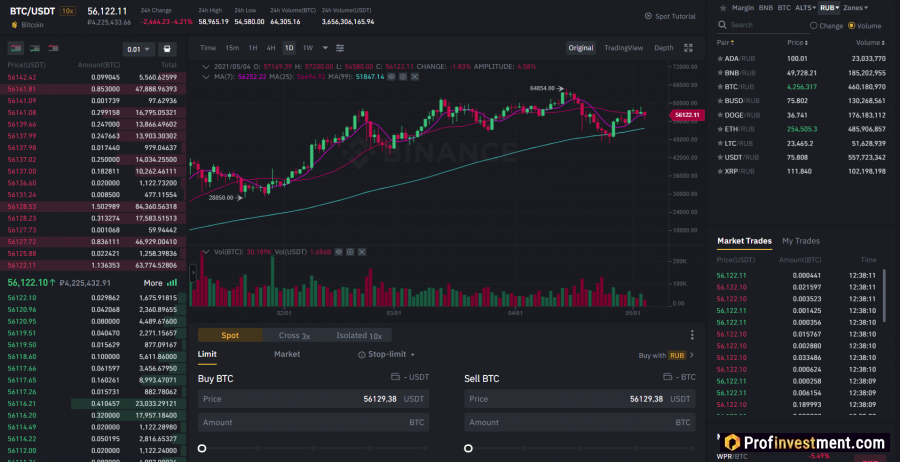Favorite the BTC/RUB pair star
Viewport: 900px width, 462px height.
click(x=720, y=87)
